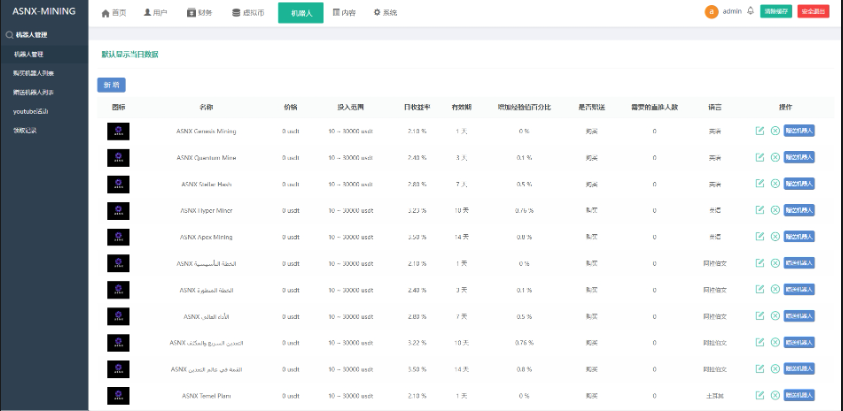
Task: Edit the Arabic robot with 14 天 validity
Action: (760, 369)
